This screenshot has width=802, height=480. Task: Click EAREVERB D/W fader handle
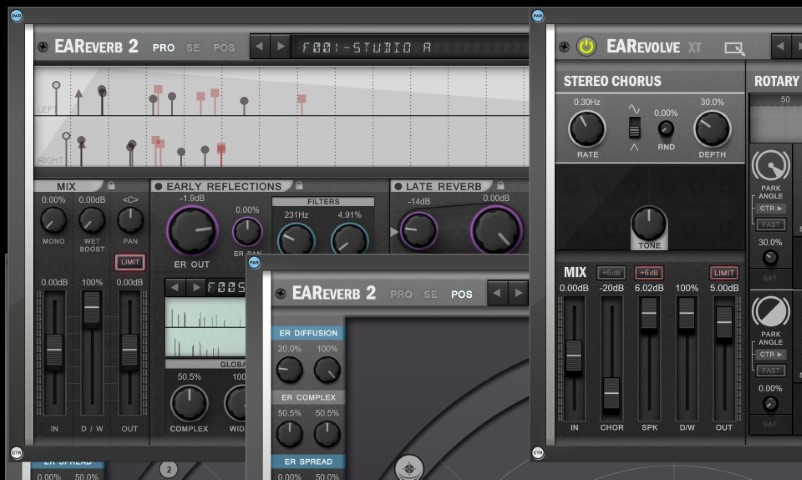coord(92,308)
